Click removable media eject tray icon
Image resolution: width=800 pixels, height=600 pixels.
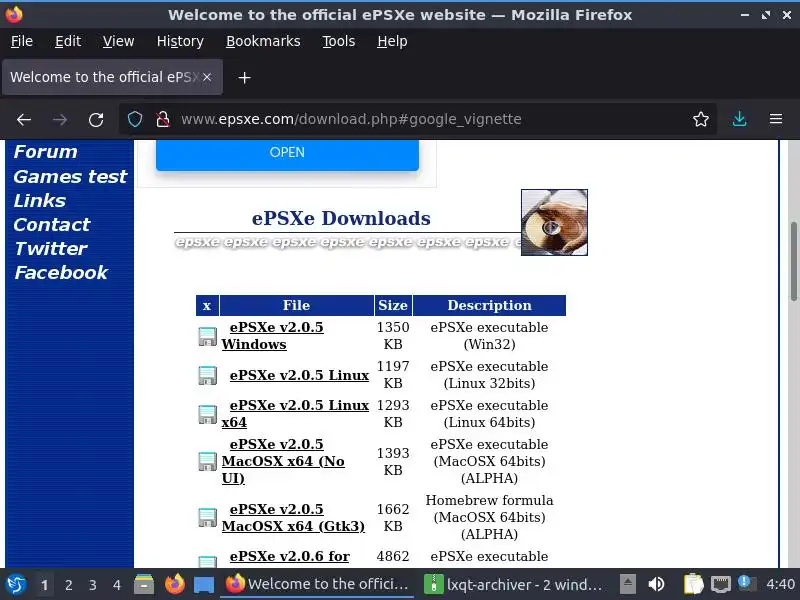(x=628, y=583)
